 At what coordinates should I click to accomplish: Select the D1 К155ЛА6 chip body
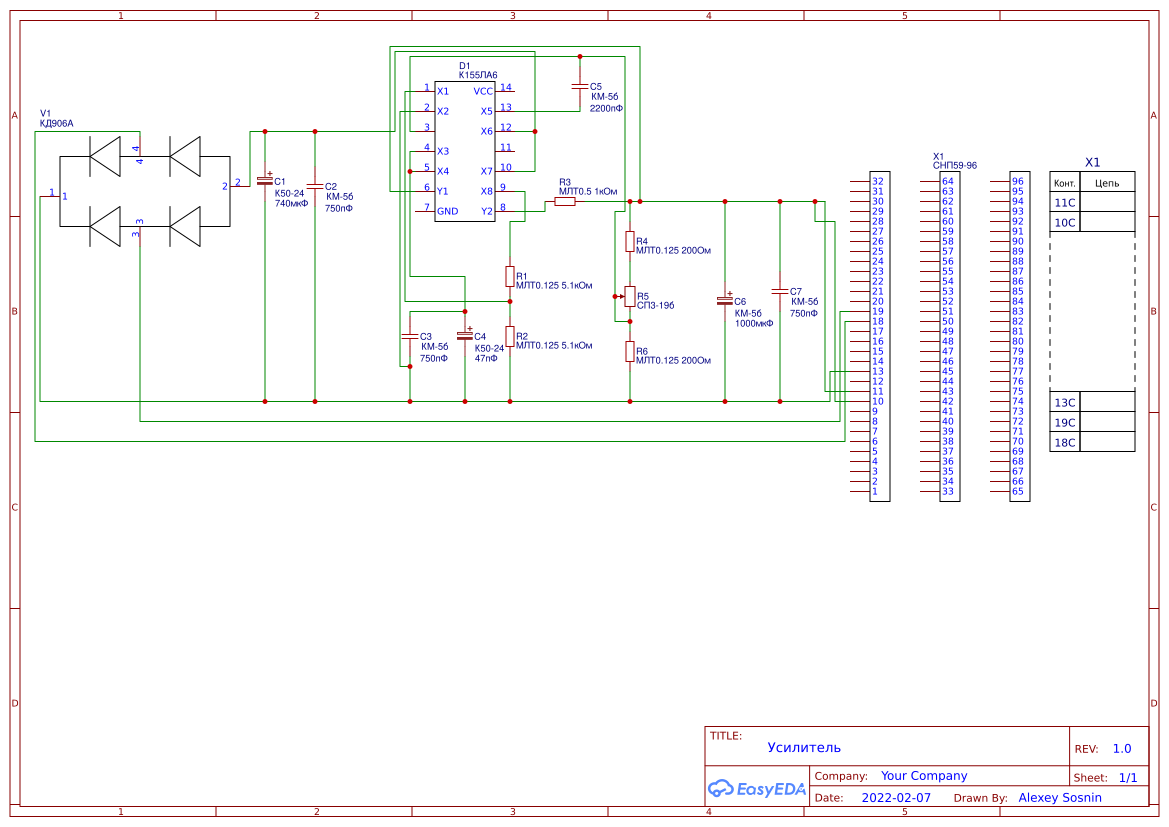(465, 151)
